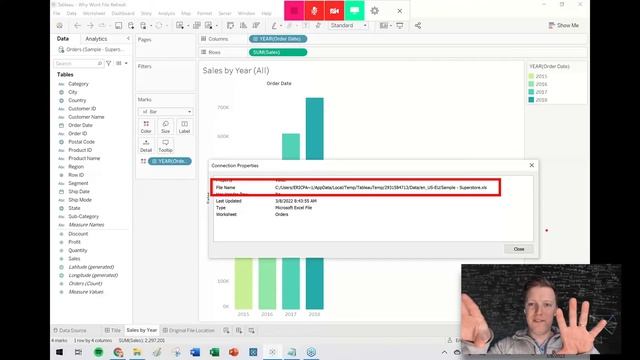Open the Title sheet tab
Screen dimensions: 640x360
(113, 330)
